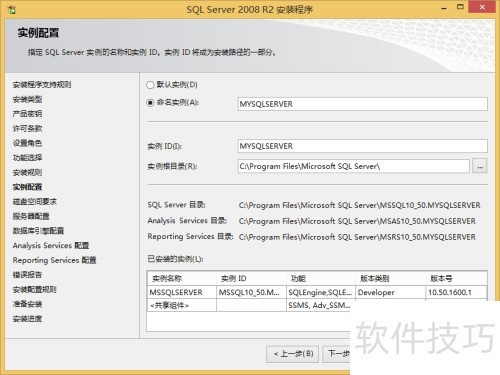The width and height of the screenshot is (500, 375).
Task: Select 数据库引擎配置 step in sidebar
Action: point(38,231)
